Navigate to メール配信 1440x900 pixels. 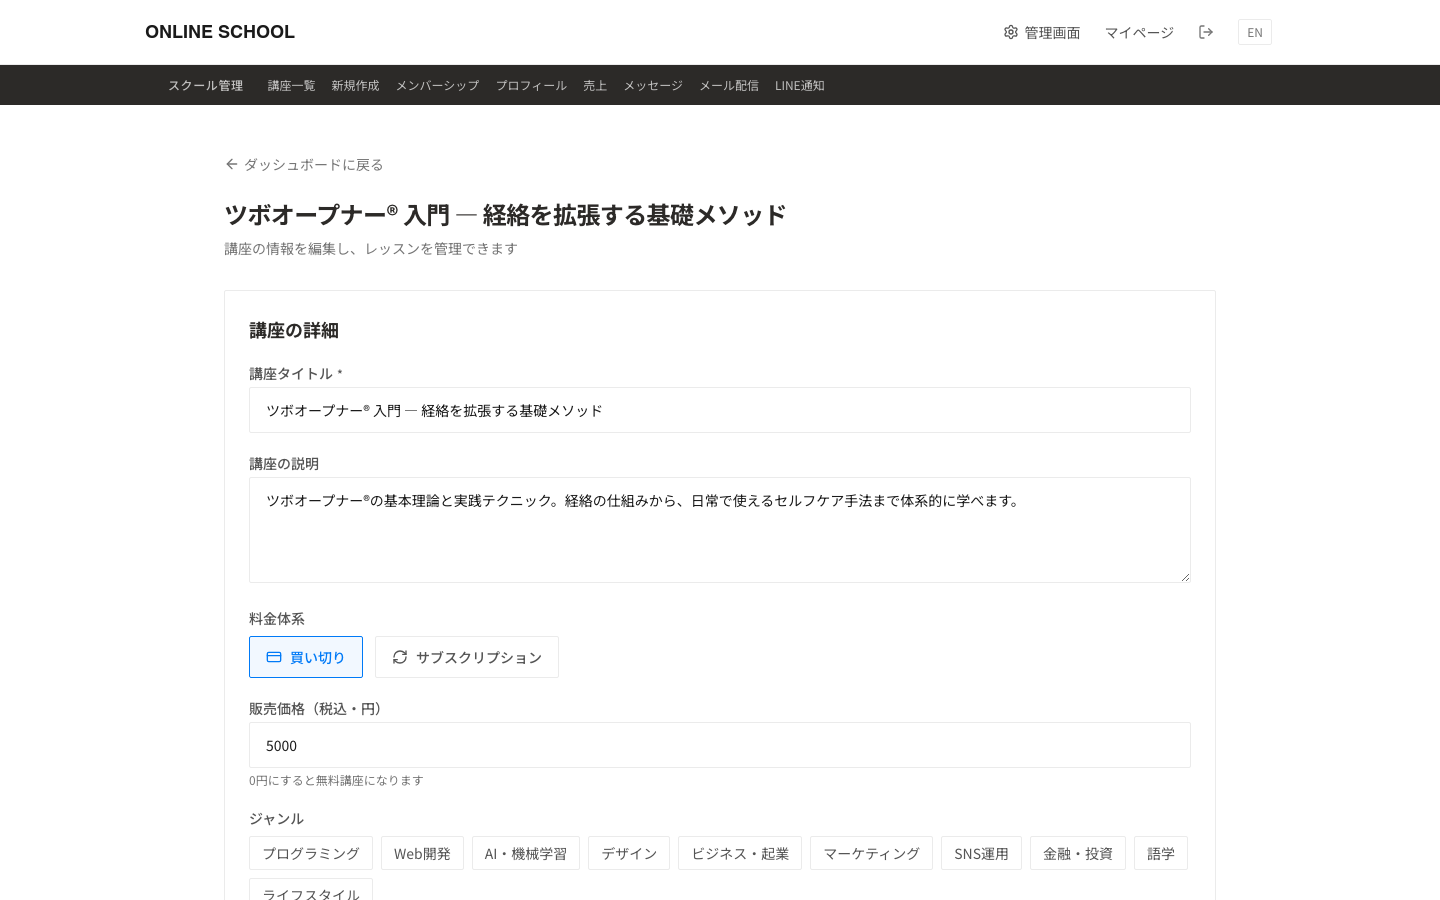(729, 85)
